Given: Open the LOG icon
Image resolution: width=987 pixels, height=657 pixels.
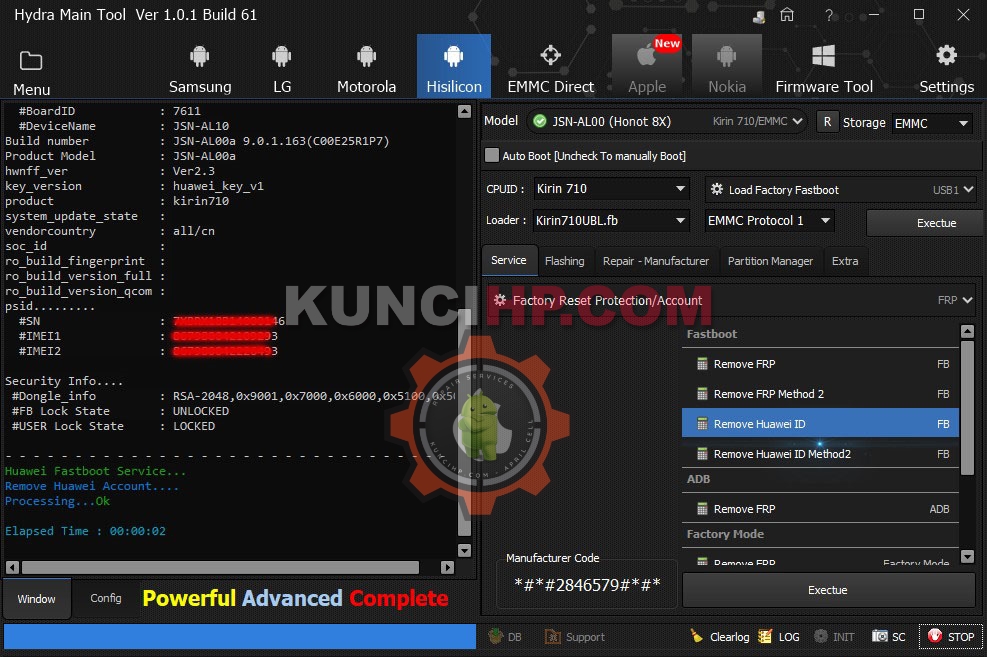Looking at the screenshot, I should [x=765, y=636].
